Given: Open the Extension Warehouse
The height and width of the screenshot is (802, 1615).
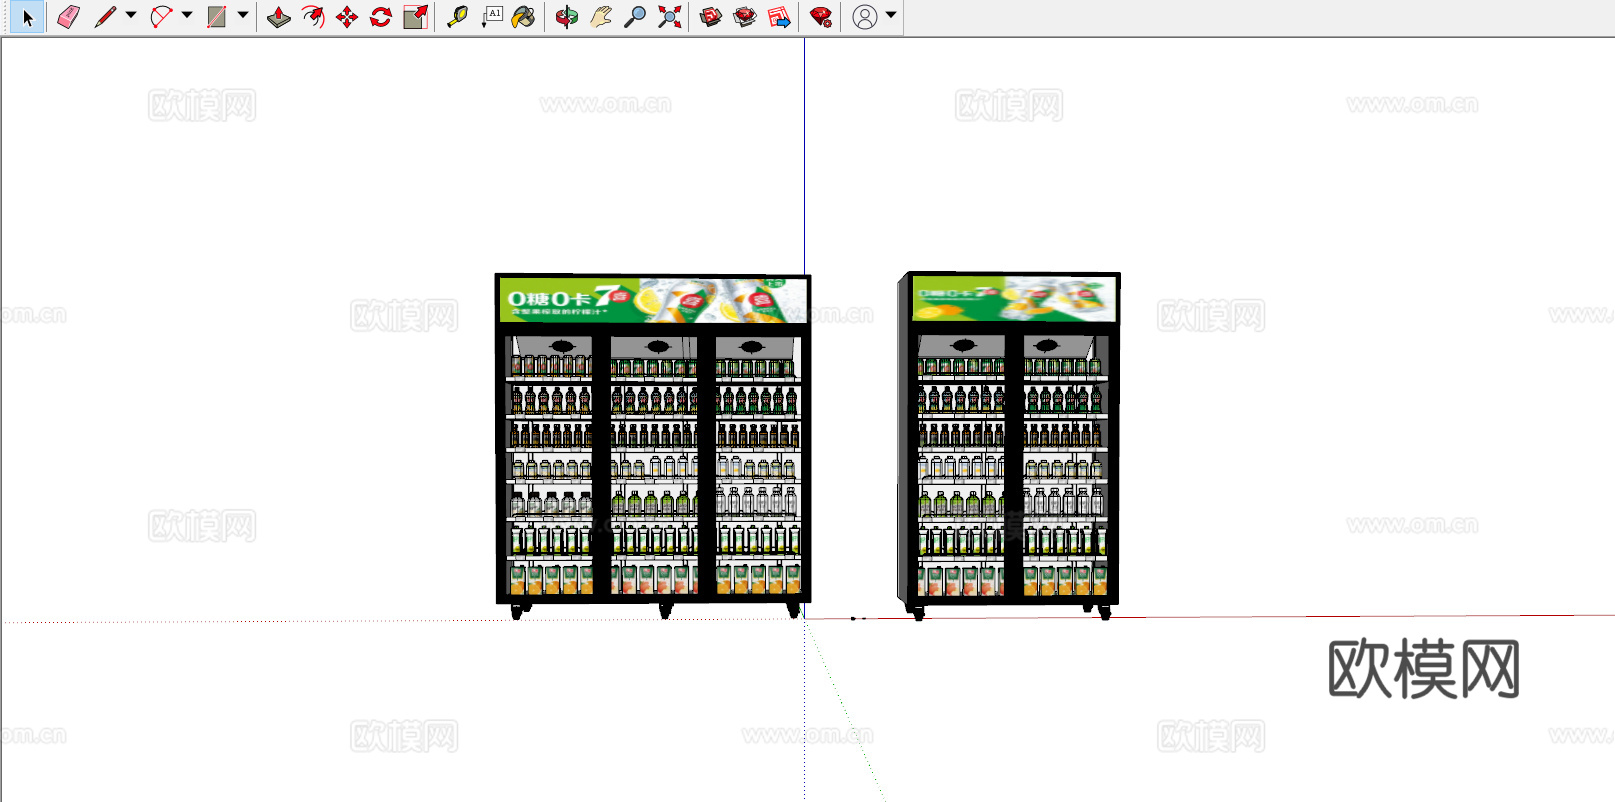Looking at the screenshot, I should click(x=745, y=17).
